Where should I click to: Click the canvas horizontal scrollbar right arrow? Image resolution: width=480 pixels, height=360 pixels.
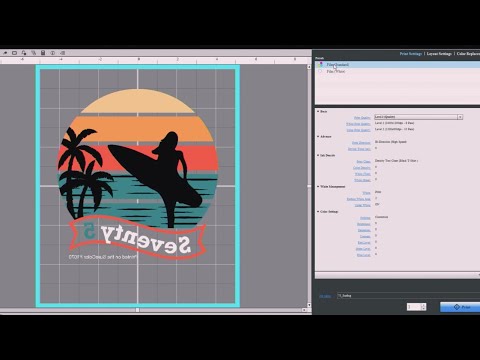pos(303,310)
